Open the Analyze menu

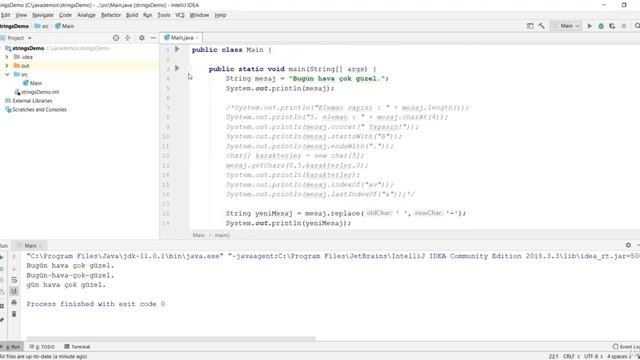[x=86, y=15]
